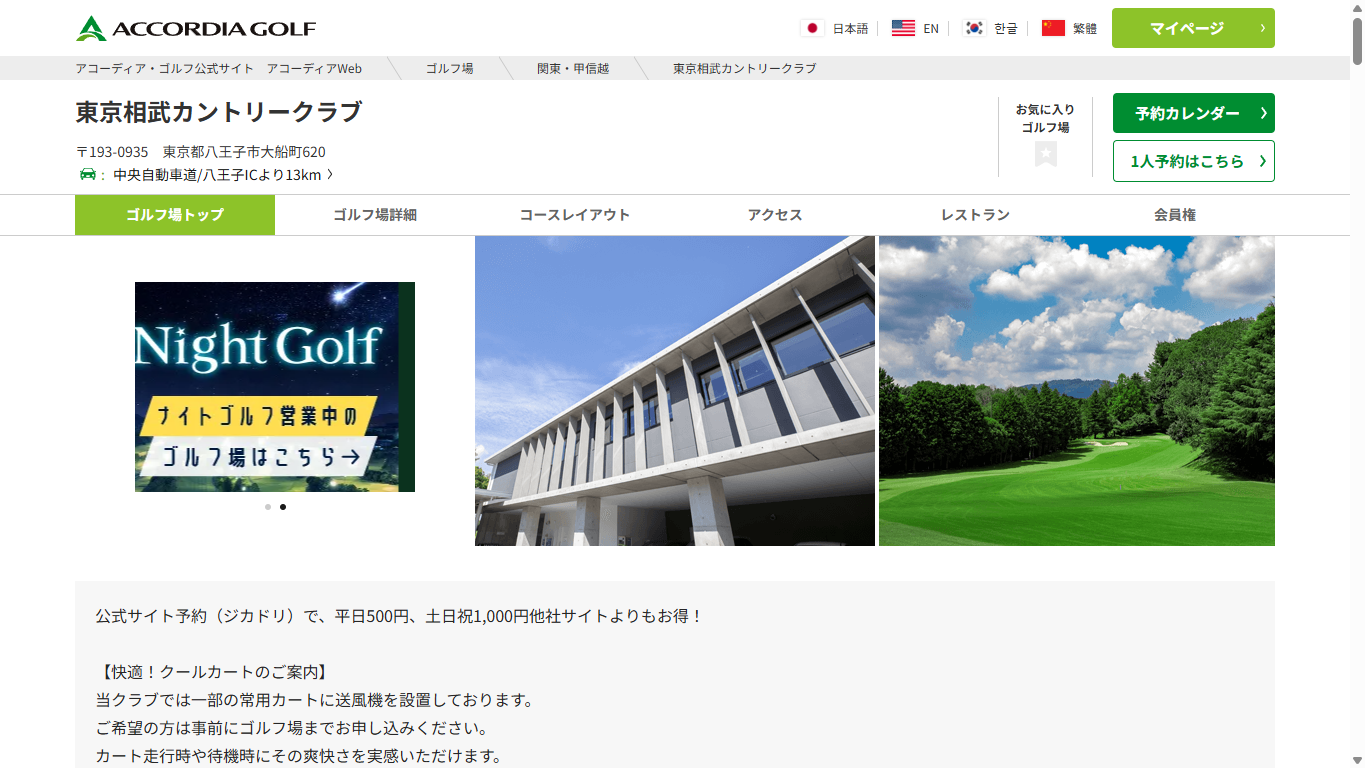Click 東京相武カントリークラブ breadcrumb

point(744,68)
